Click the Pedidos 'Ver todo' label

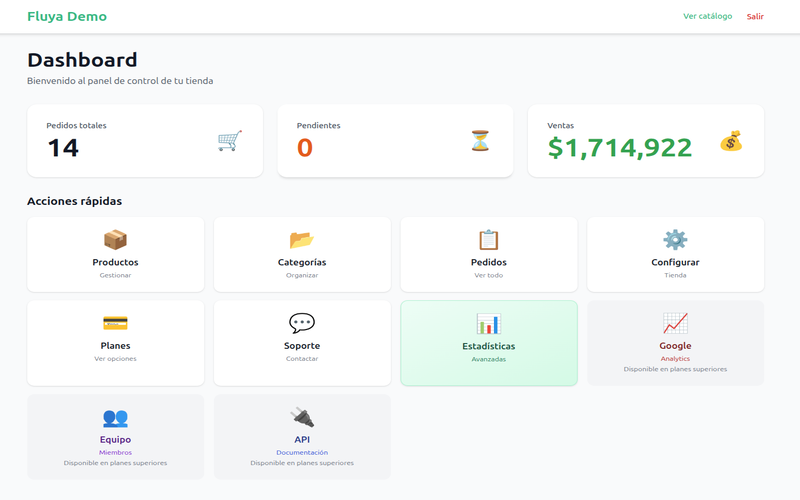488,275
